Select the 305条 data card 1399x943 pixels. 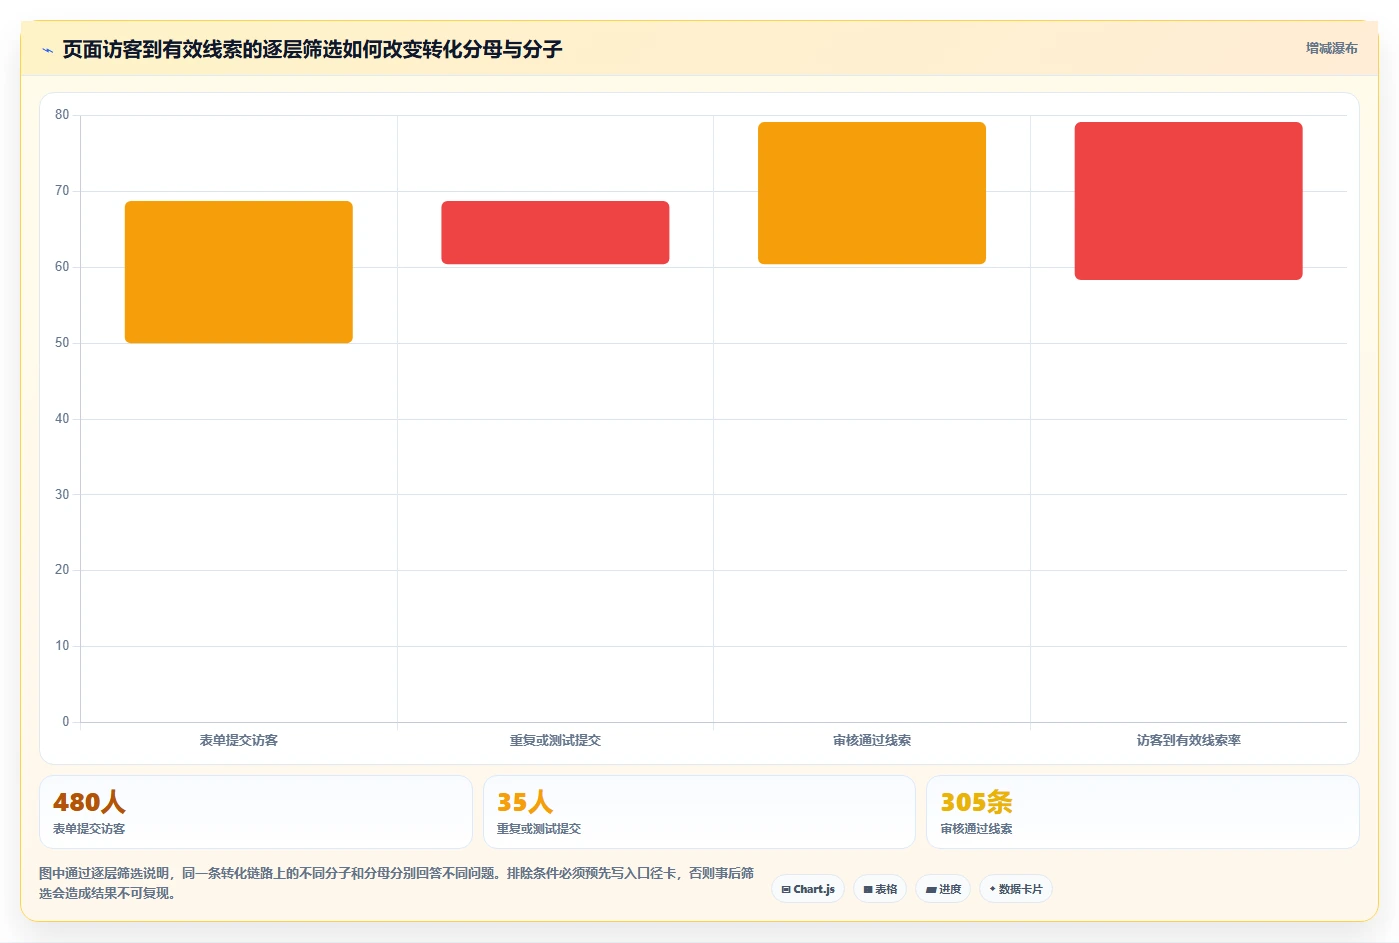(1142, 812)
